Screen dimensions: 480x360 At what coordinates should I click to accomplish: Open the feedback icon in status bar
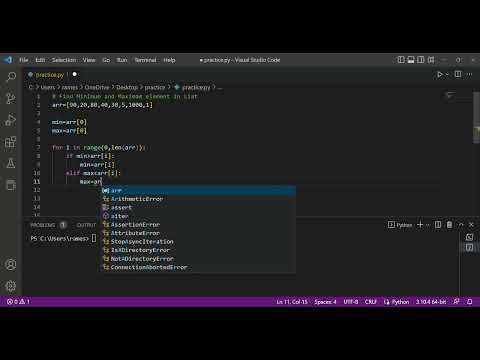tap(456, 302)
